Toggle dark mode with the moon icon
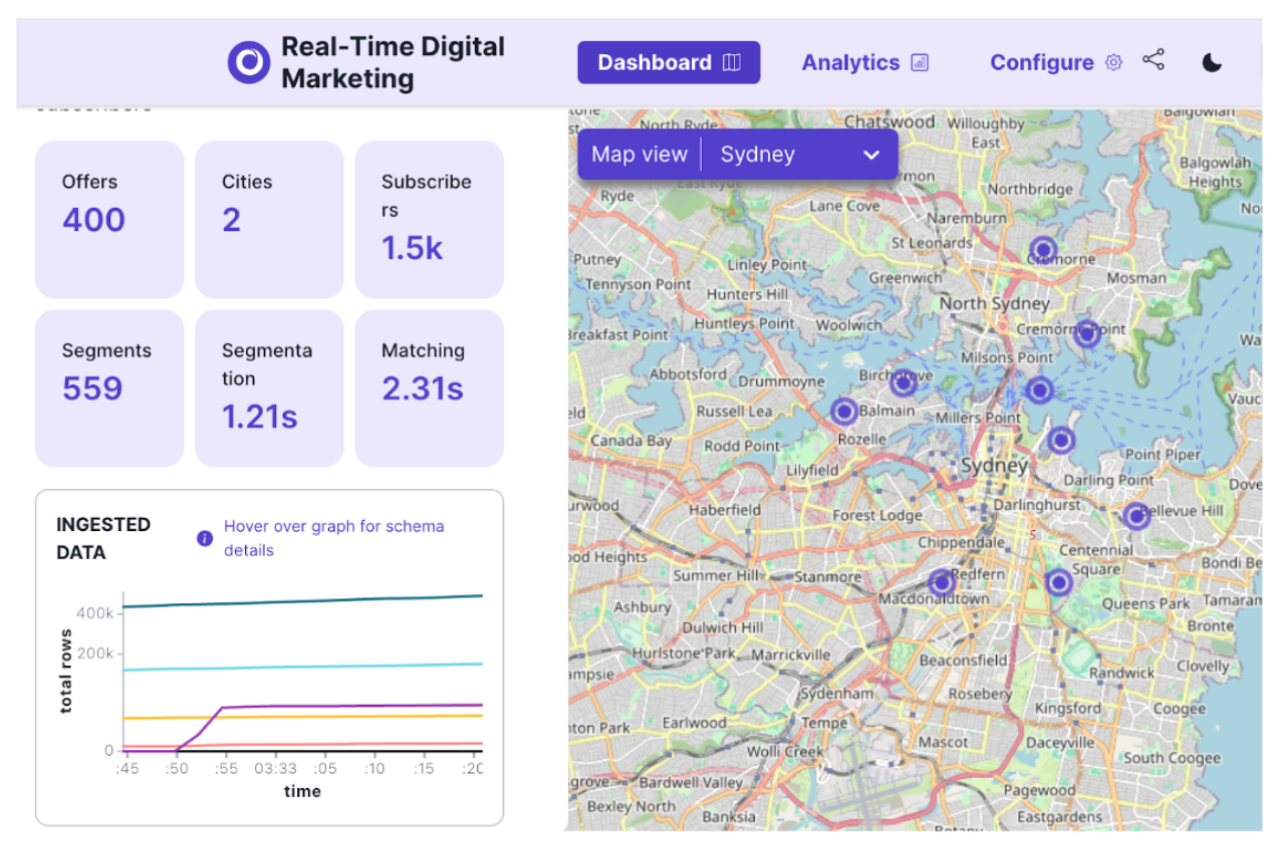 click(1211, 62)
